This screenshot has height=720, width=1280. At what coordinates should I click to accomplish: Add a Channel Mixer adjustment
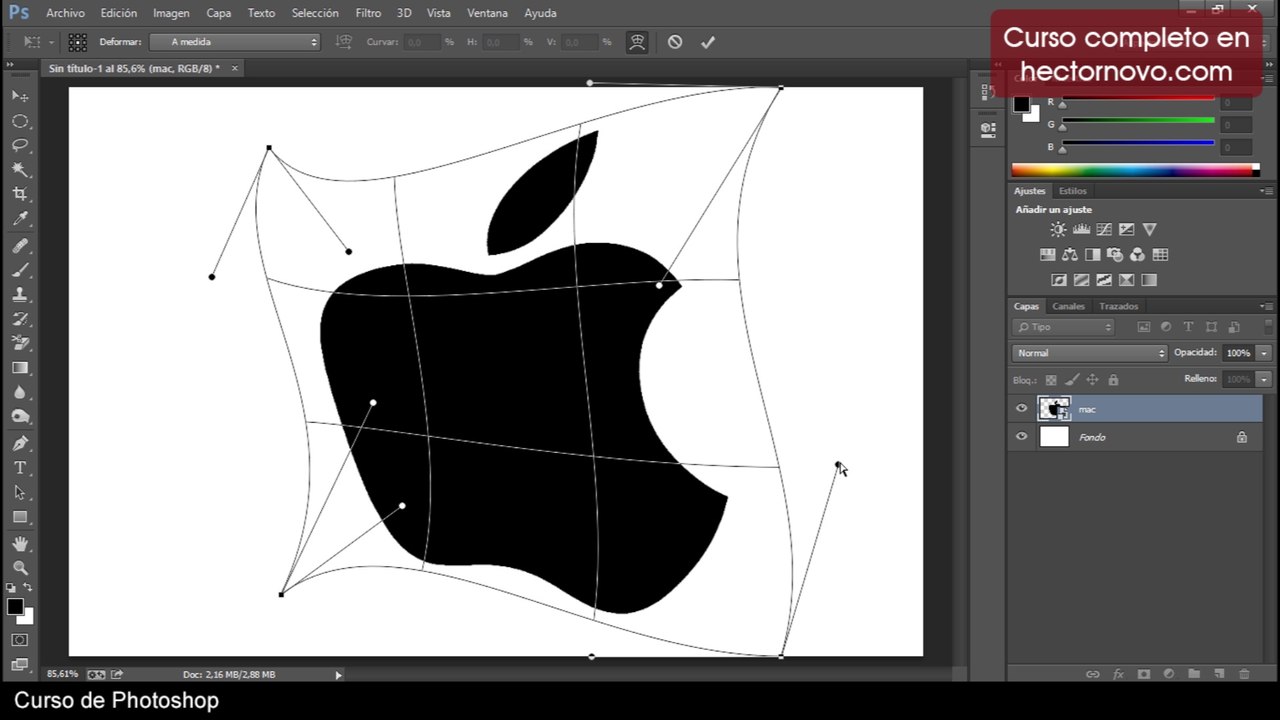pos(1137,255)
